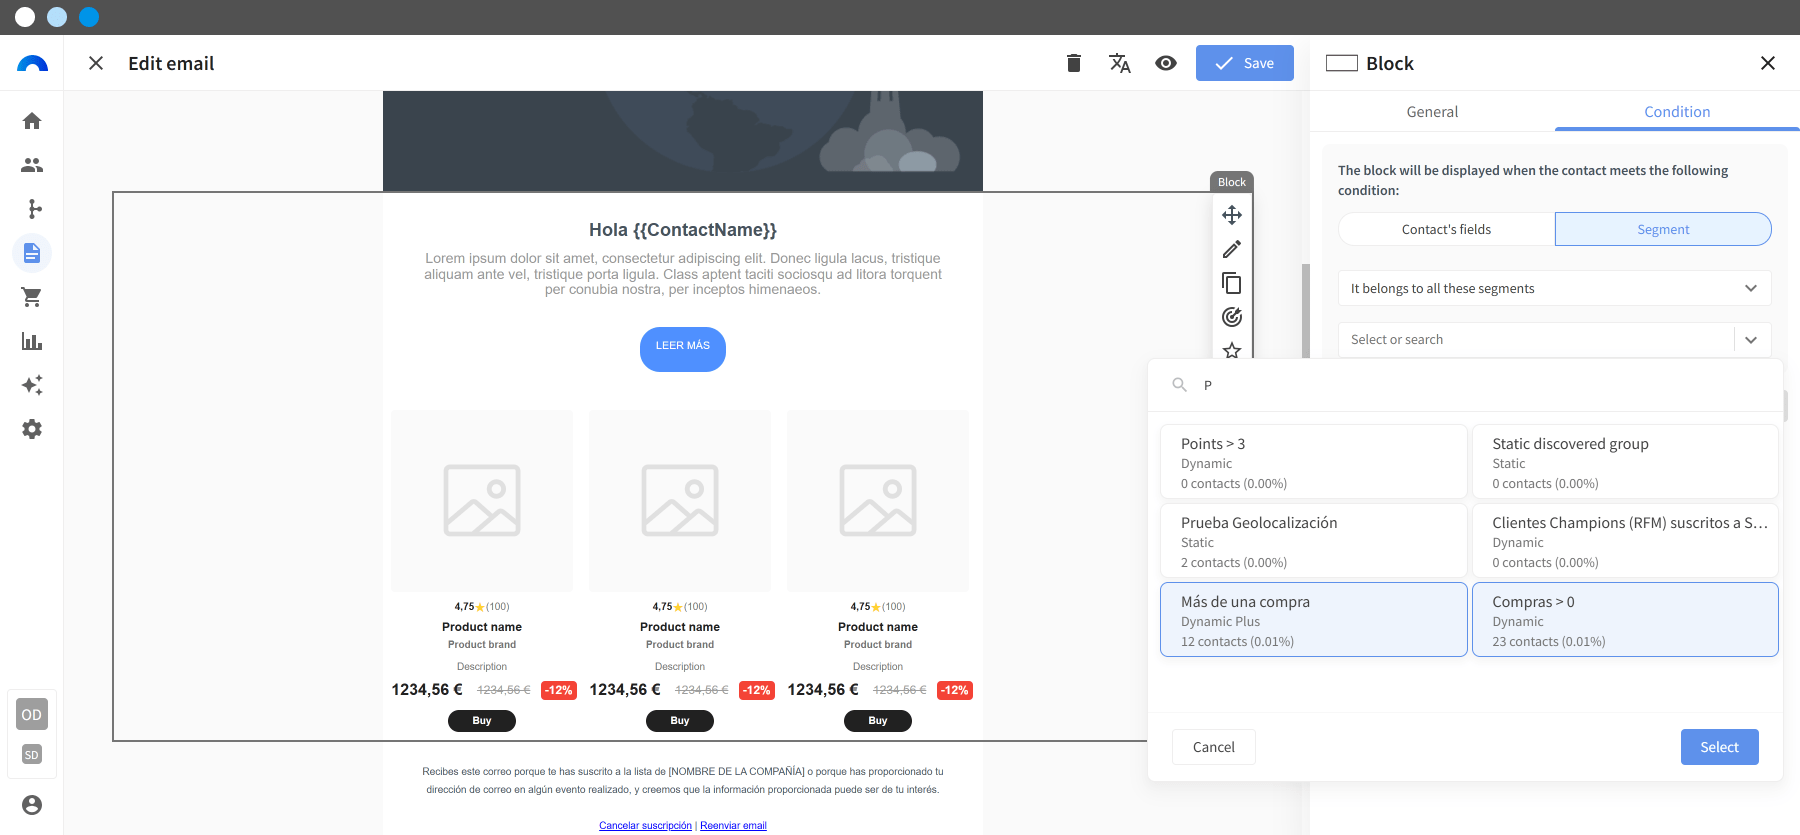Click the 'Hola {{ContactName}}' heading
The width and height of the screenshot is (1800, 835).
click(683, 230)
